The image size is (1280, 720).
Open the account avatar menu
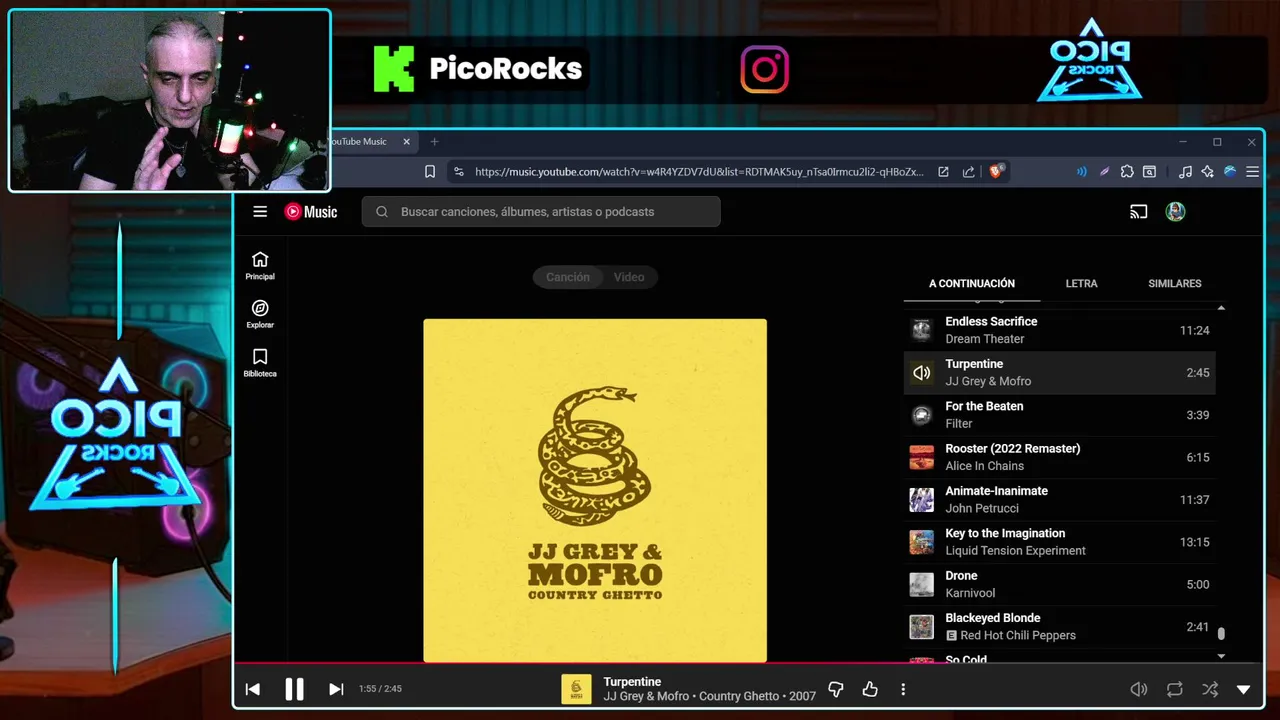pos(1176,211)
